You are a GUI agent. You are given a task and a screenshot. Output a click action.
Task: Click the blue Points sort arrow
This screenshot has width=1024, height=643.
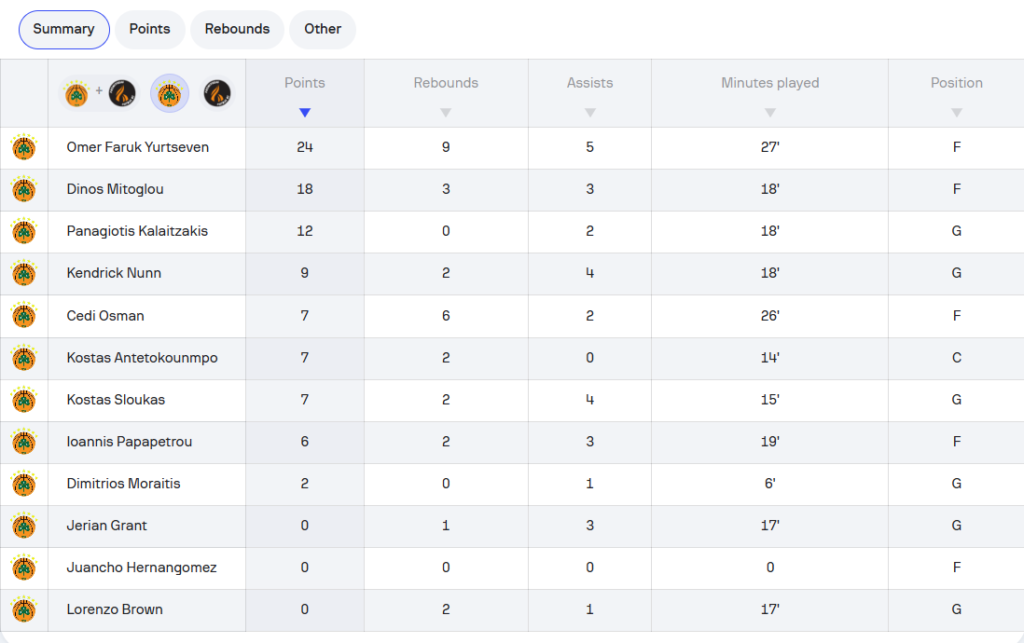click(x=305, y=113)
